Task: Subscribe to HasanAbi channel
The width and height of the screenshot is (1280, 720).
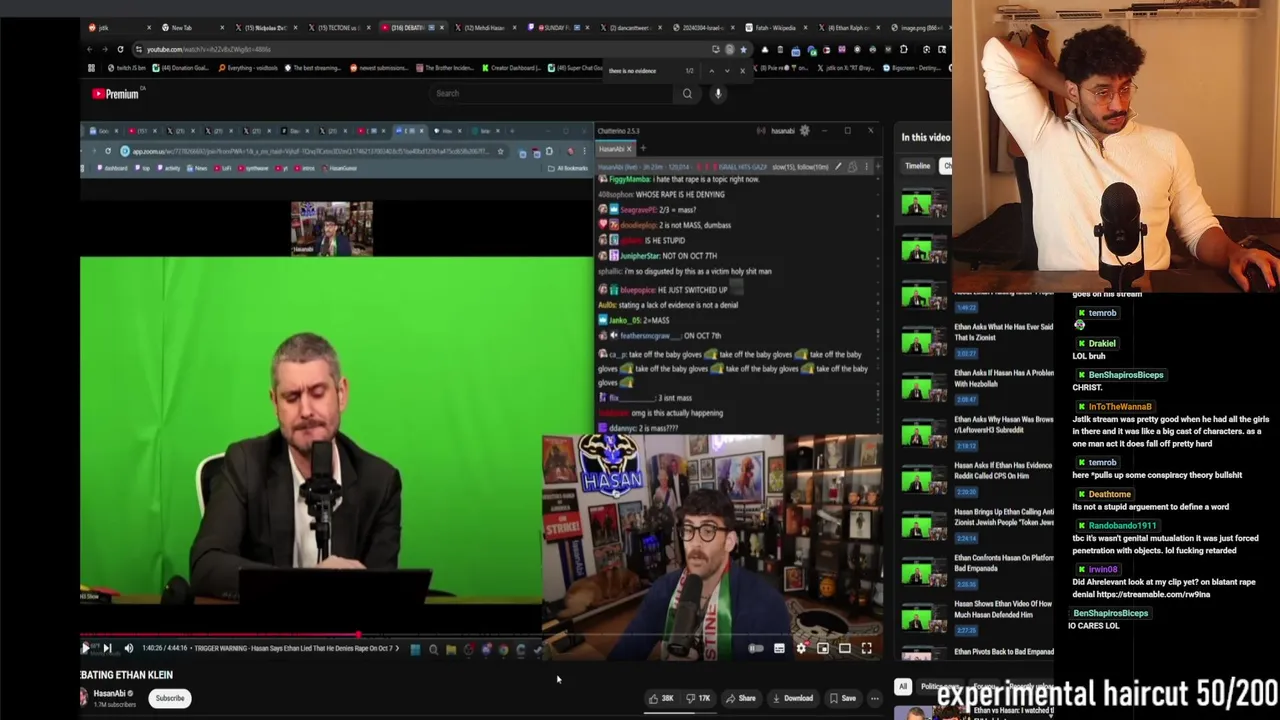Action: (169, 698)
